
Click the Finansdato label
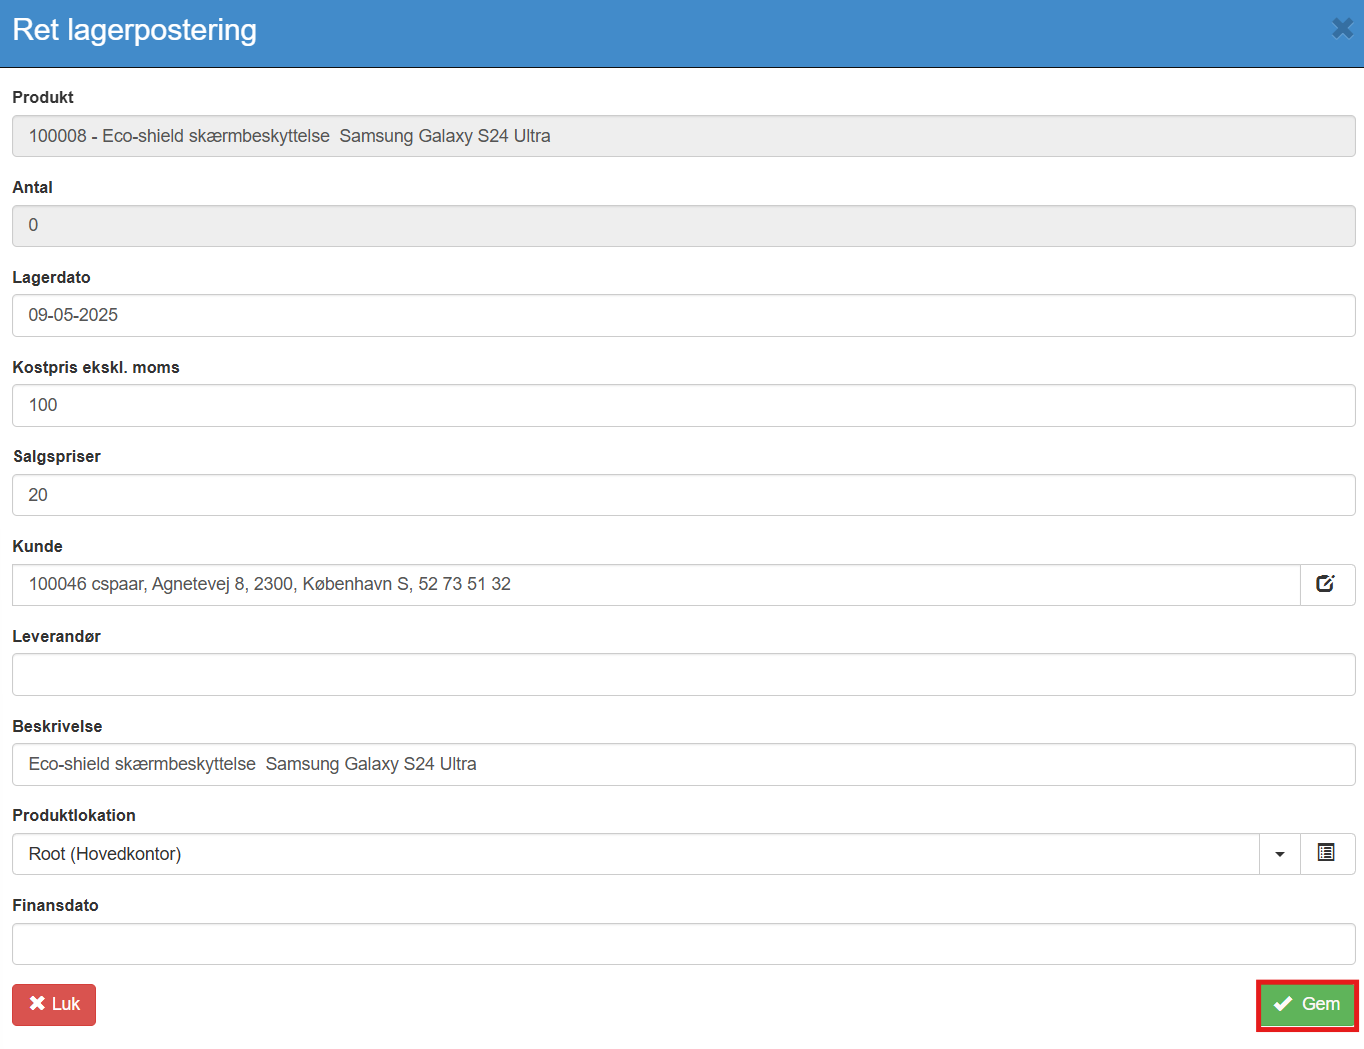point(55,905)
